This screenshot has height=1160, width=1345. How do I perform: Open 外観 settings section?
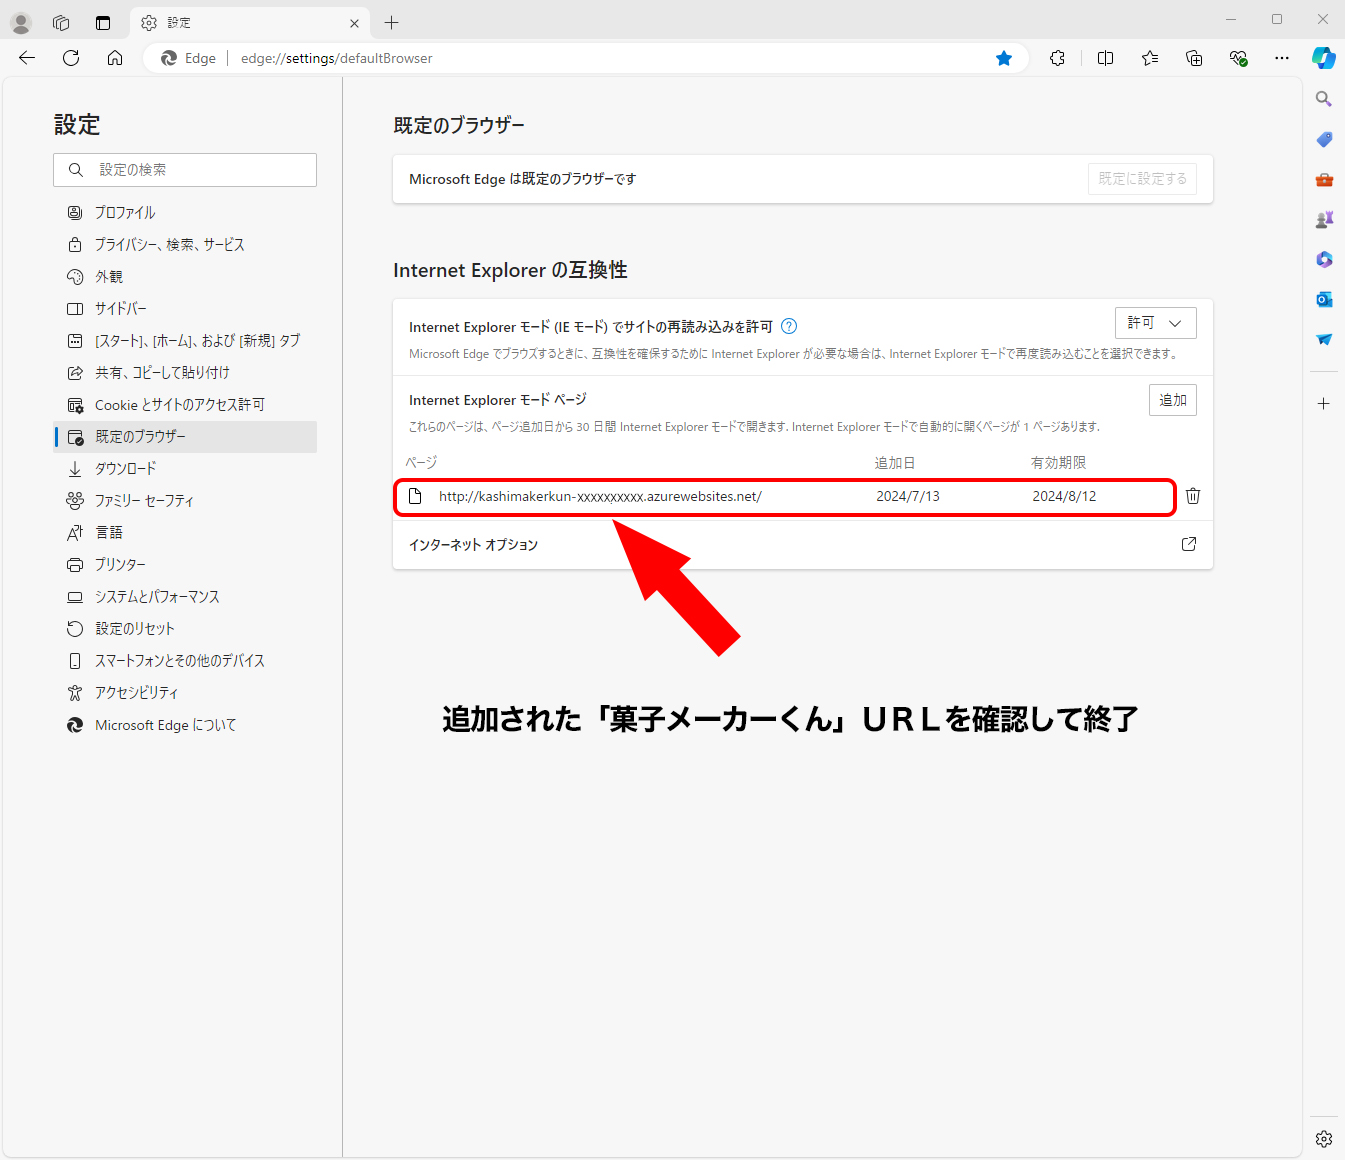pos(185,276)
